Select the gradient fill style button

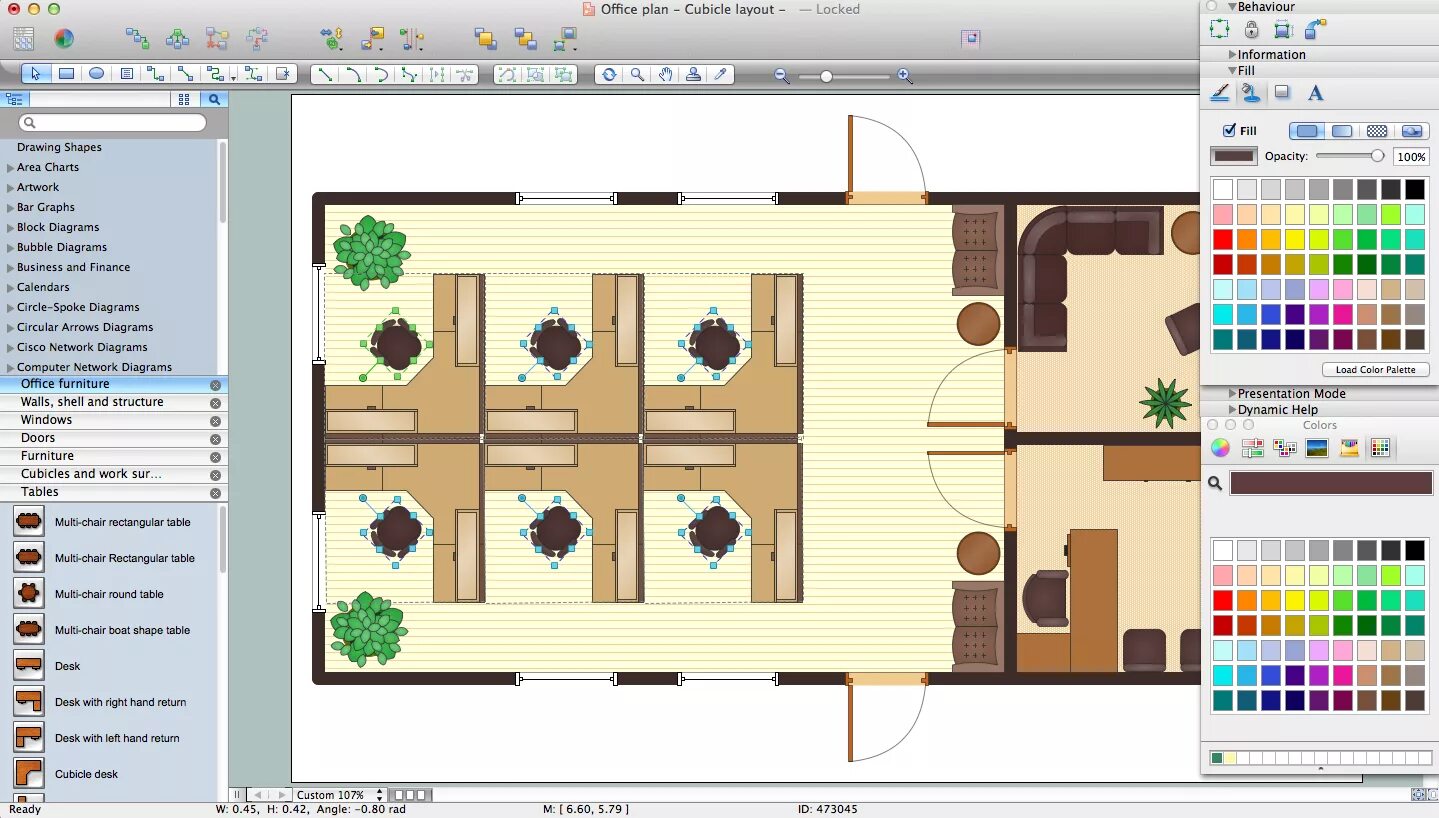coord(1342,131)
